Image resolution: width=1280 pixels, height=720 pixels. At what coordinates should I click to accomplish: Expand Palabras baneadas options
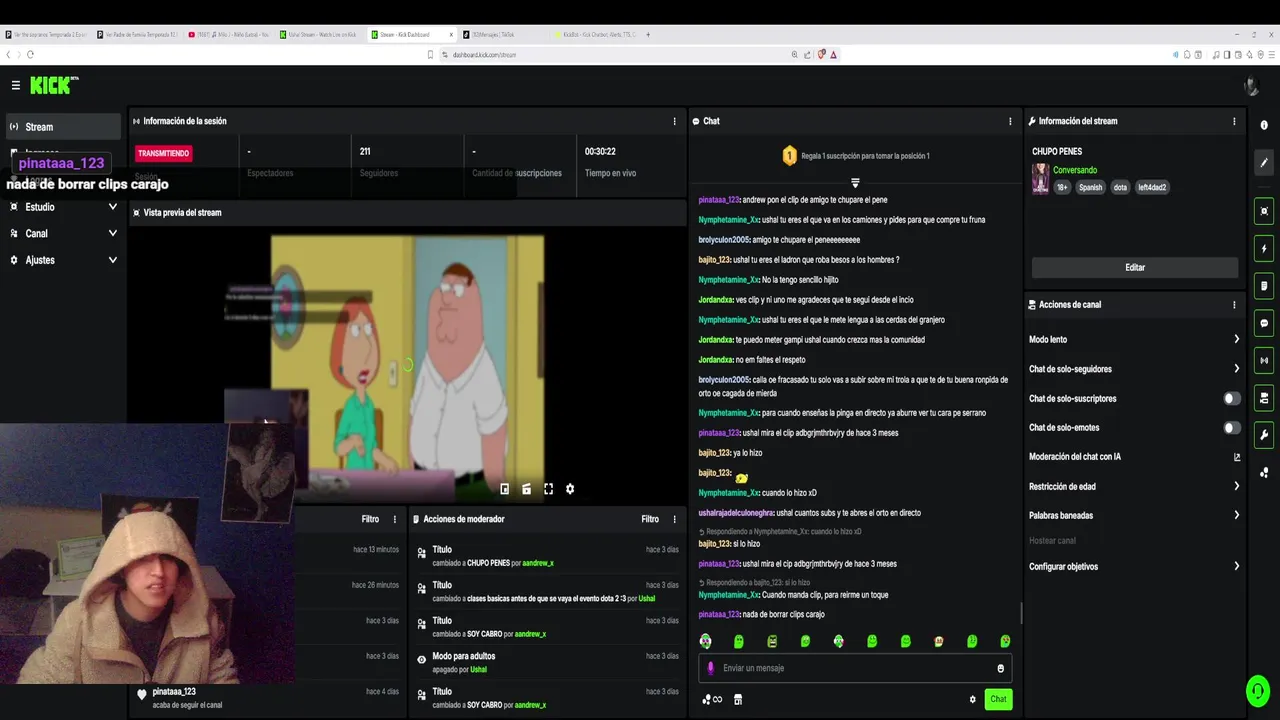coord(1134,516)
